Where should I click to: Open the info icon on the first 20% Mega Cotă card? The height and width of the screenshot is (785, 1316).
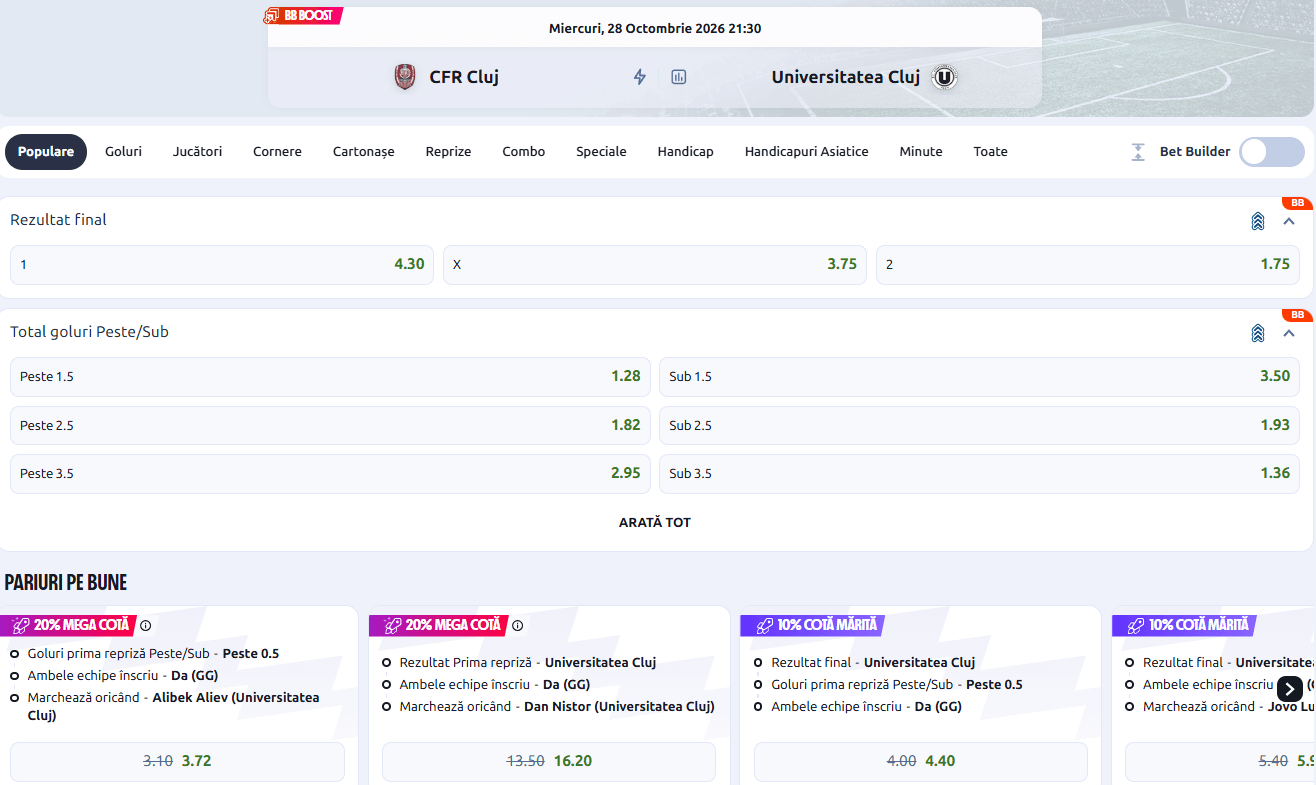(x=146, y=626)
